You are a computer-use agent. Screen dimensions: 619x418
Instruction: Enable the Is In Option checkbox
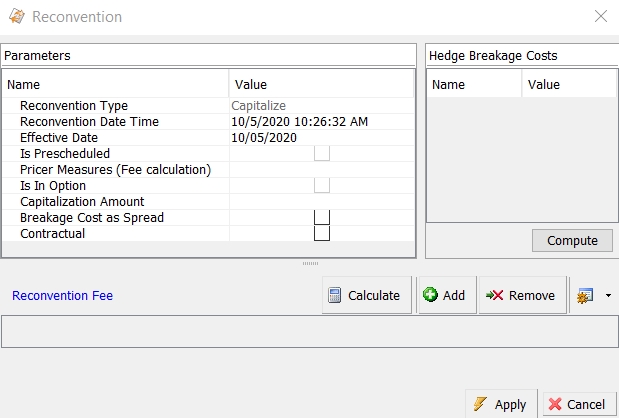322,186
